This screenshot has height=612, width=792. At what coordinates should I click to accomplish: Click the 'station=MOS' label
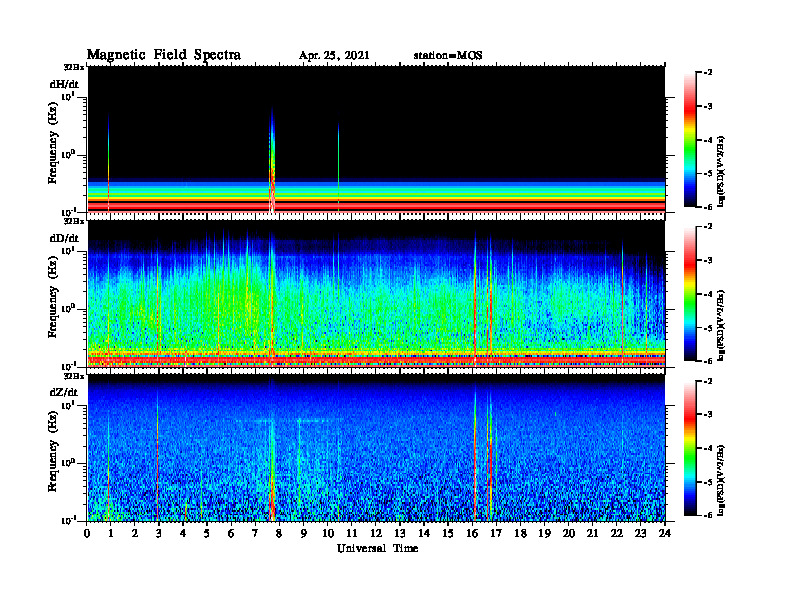tap(448, 56)
